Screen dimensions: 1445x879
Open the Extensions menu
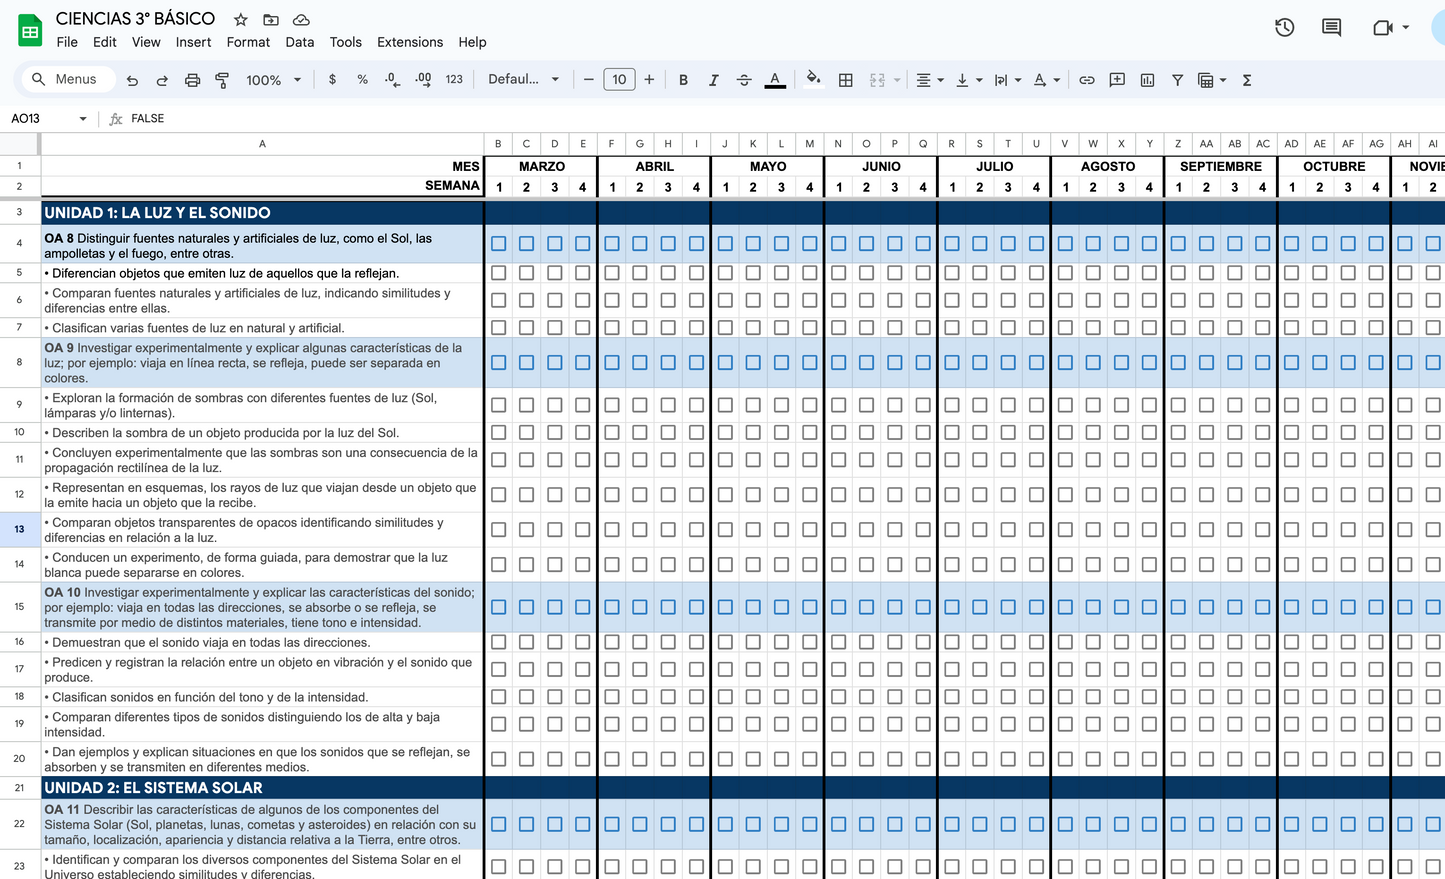click(409, 42)
